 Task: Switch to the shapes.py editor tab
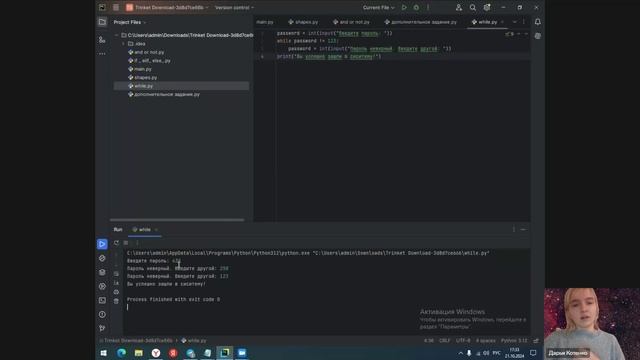[303, 22]
